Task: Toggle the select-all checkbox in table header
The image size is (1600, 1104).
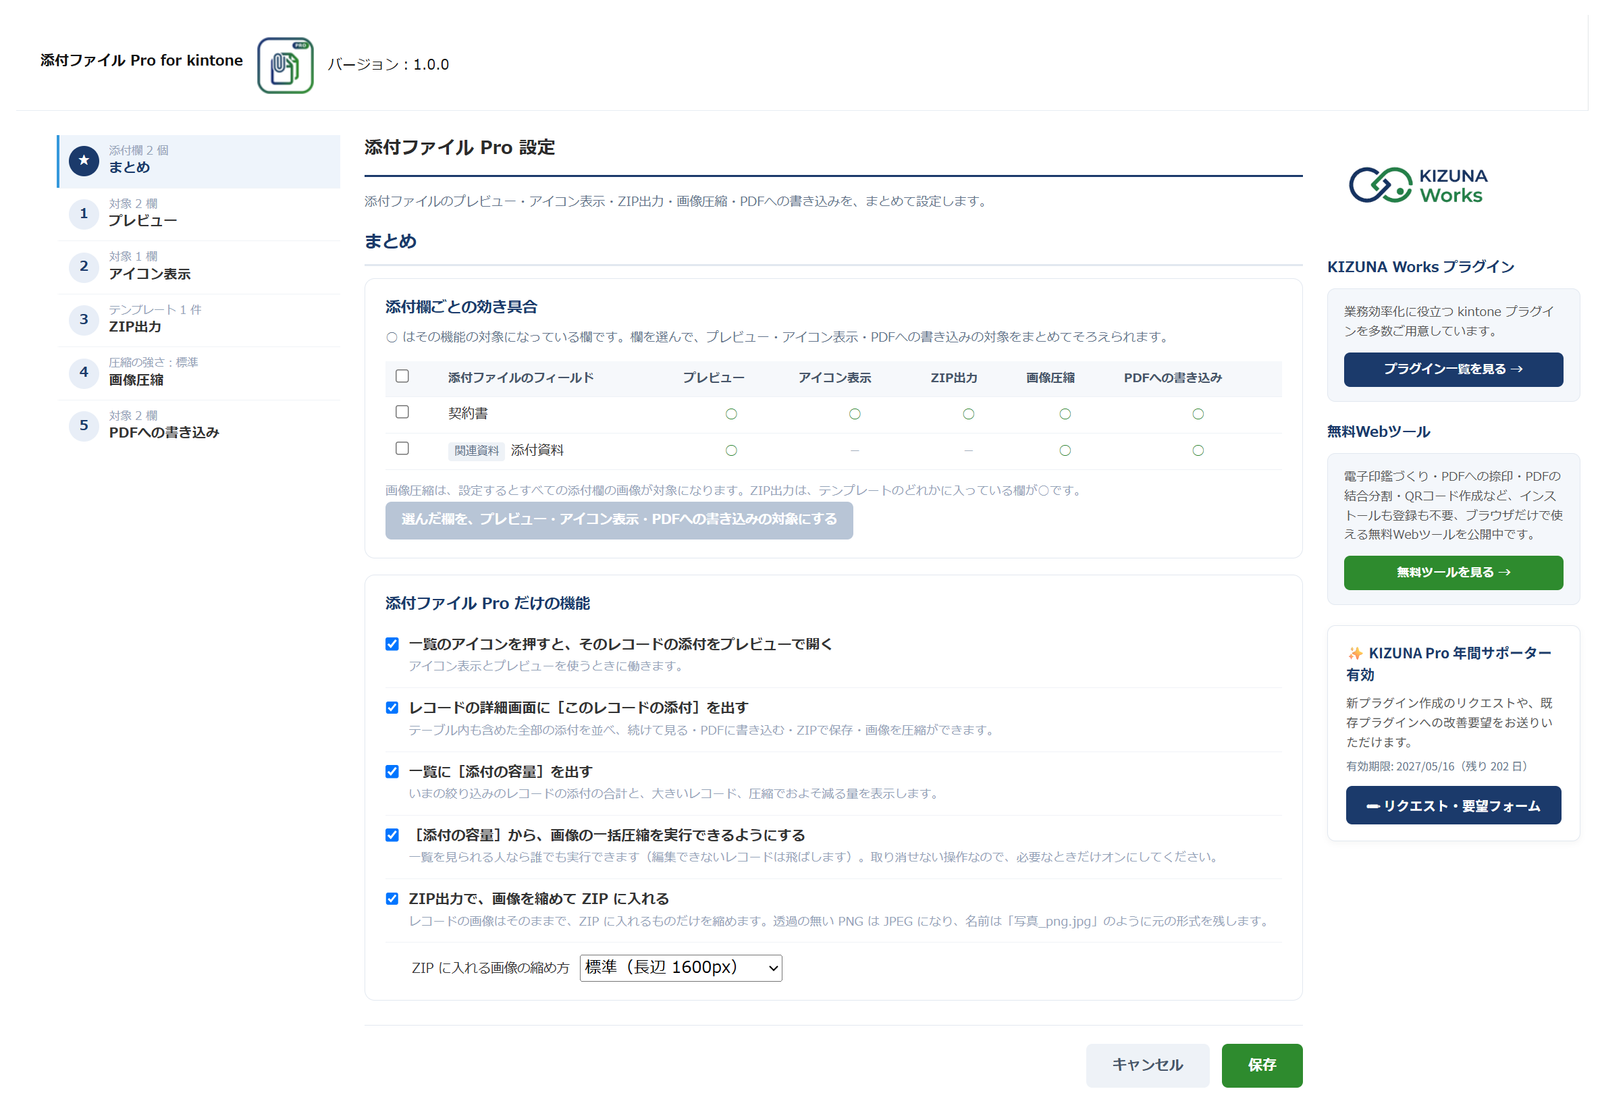Action: pos(402,376)
